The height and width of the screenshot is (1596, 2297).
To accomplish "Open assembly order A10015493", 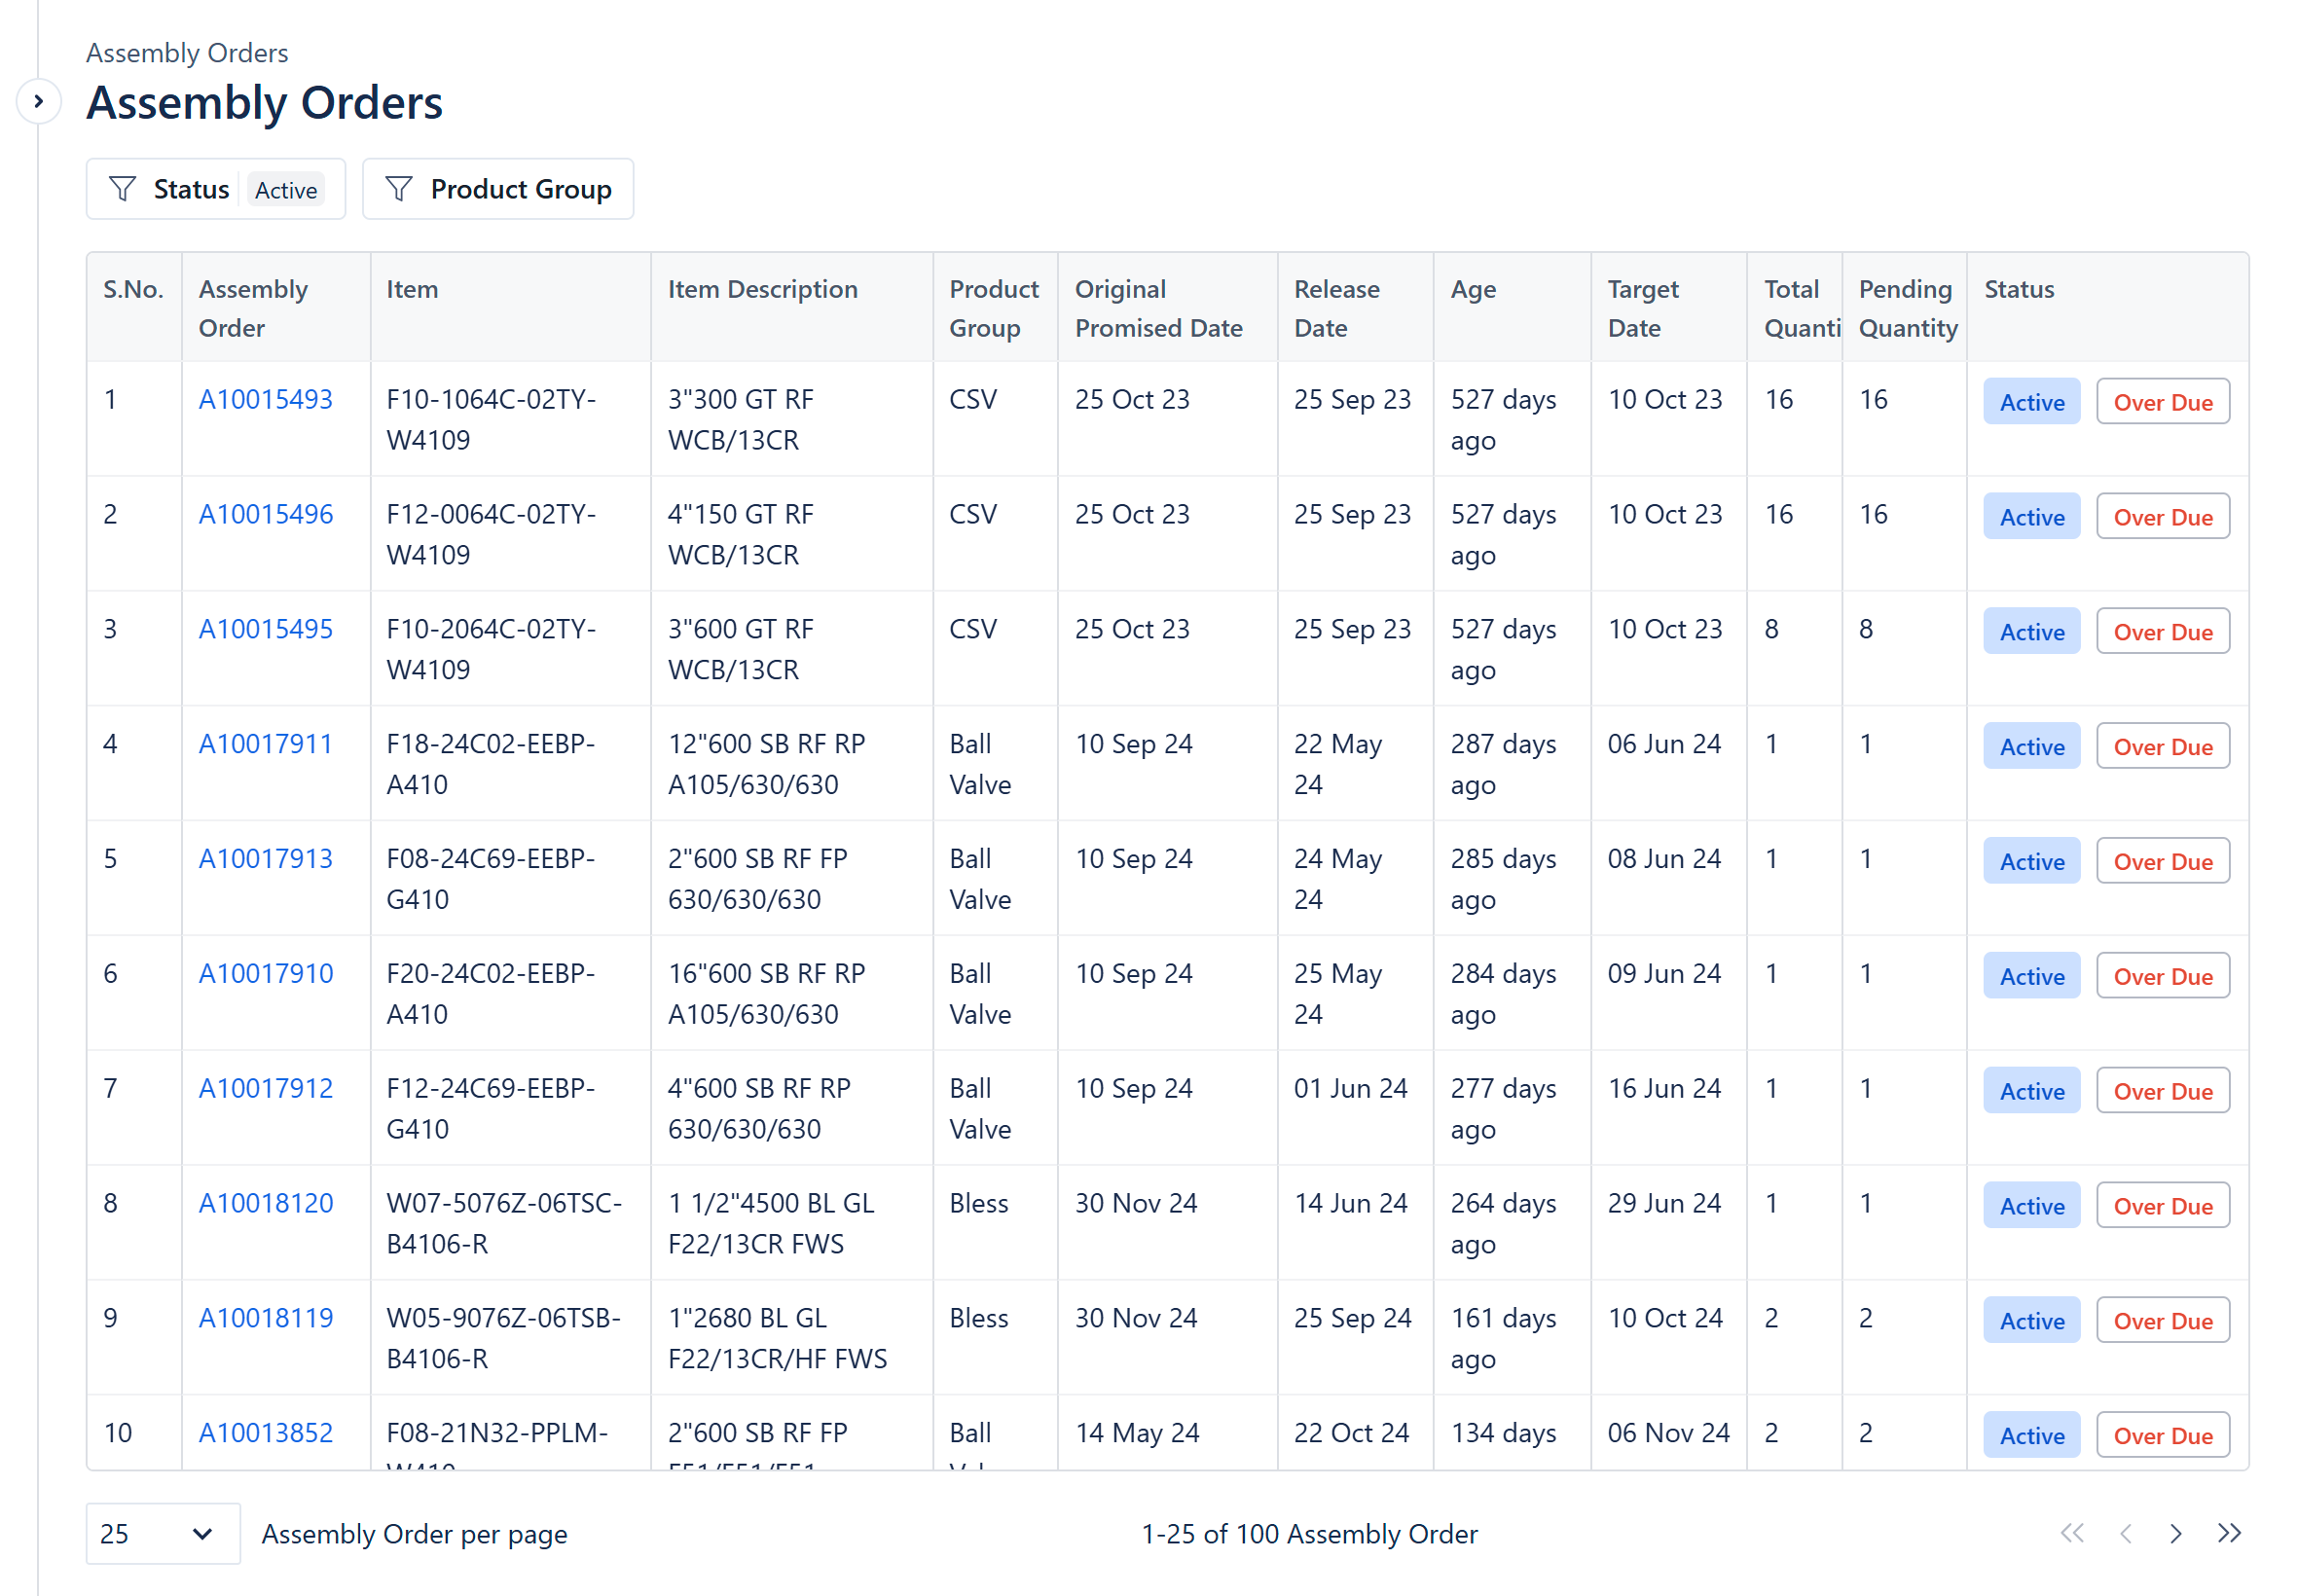I will pyautogui.click(x=265, y=399).
